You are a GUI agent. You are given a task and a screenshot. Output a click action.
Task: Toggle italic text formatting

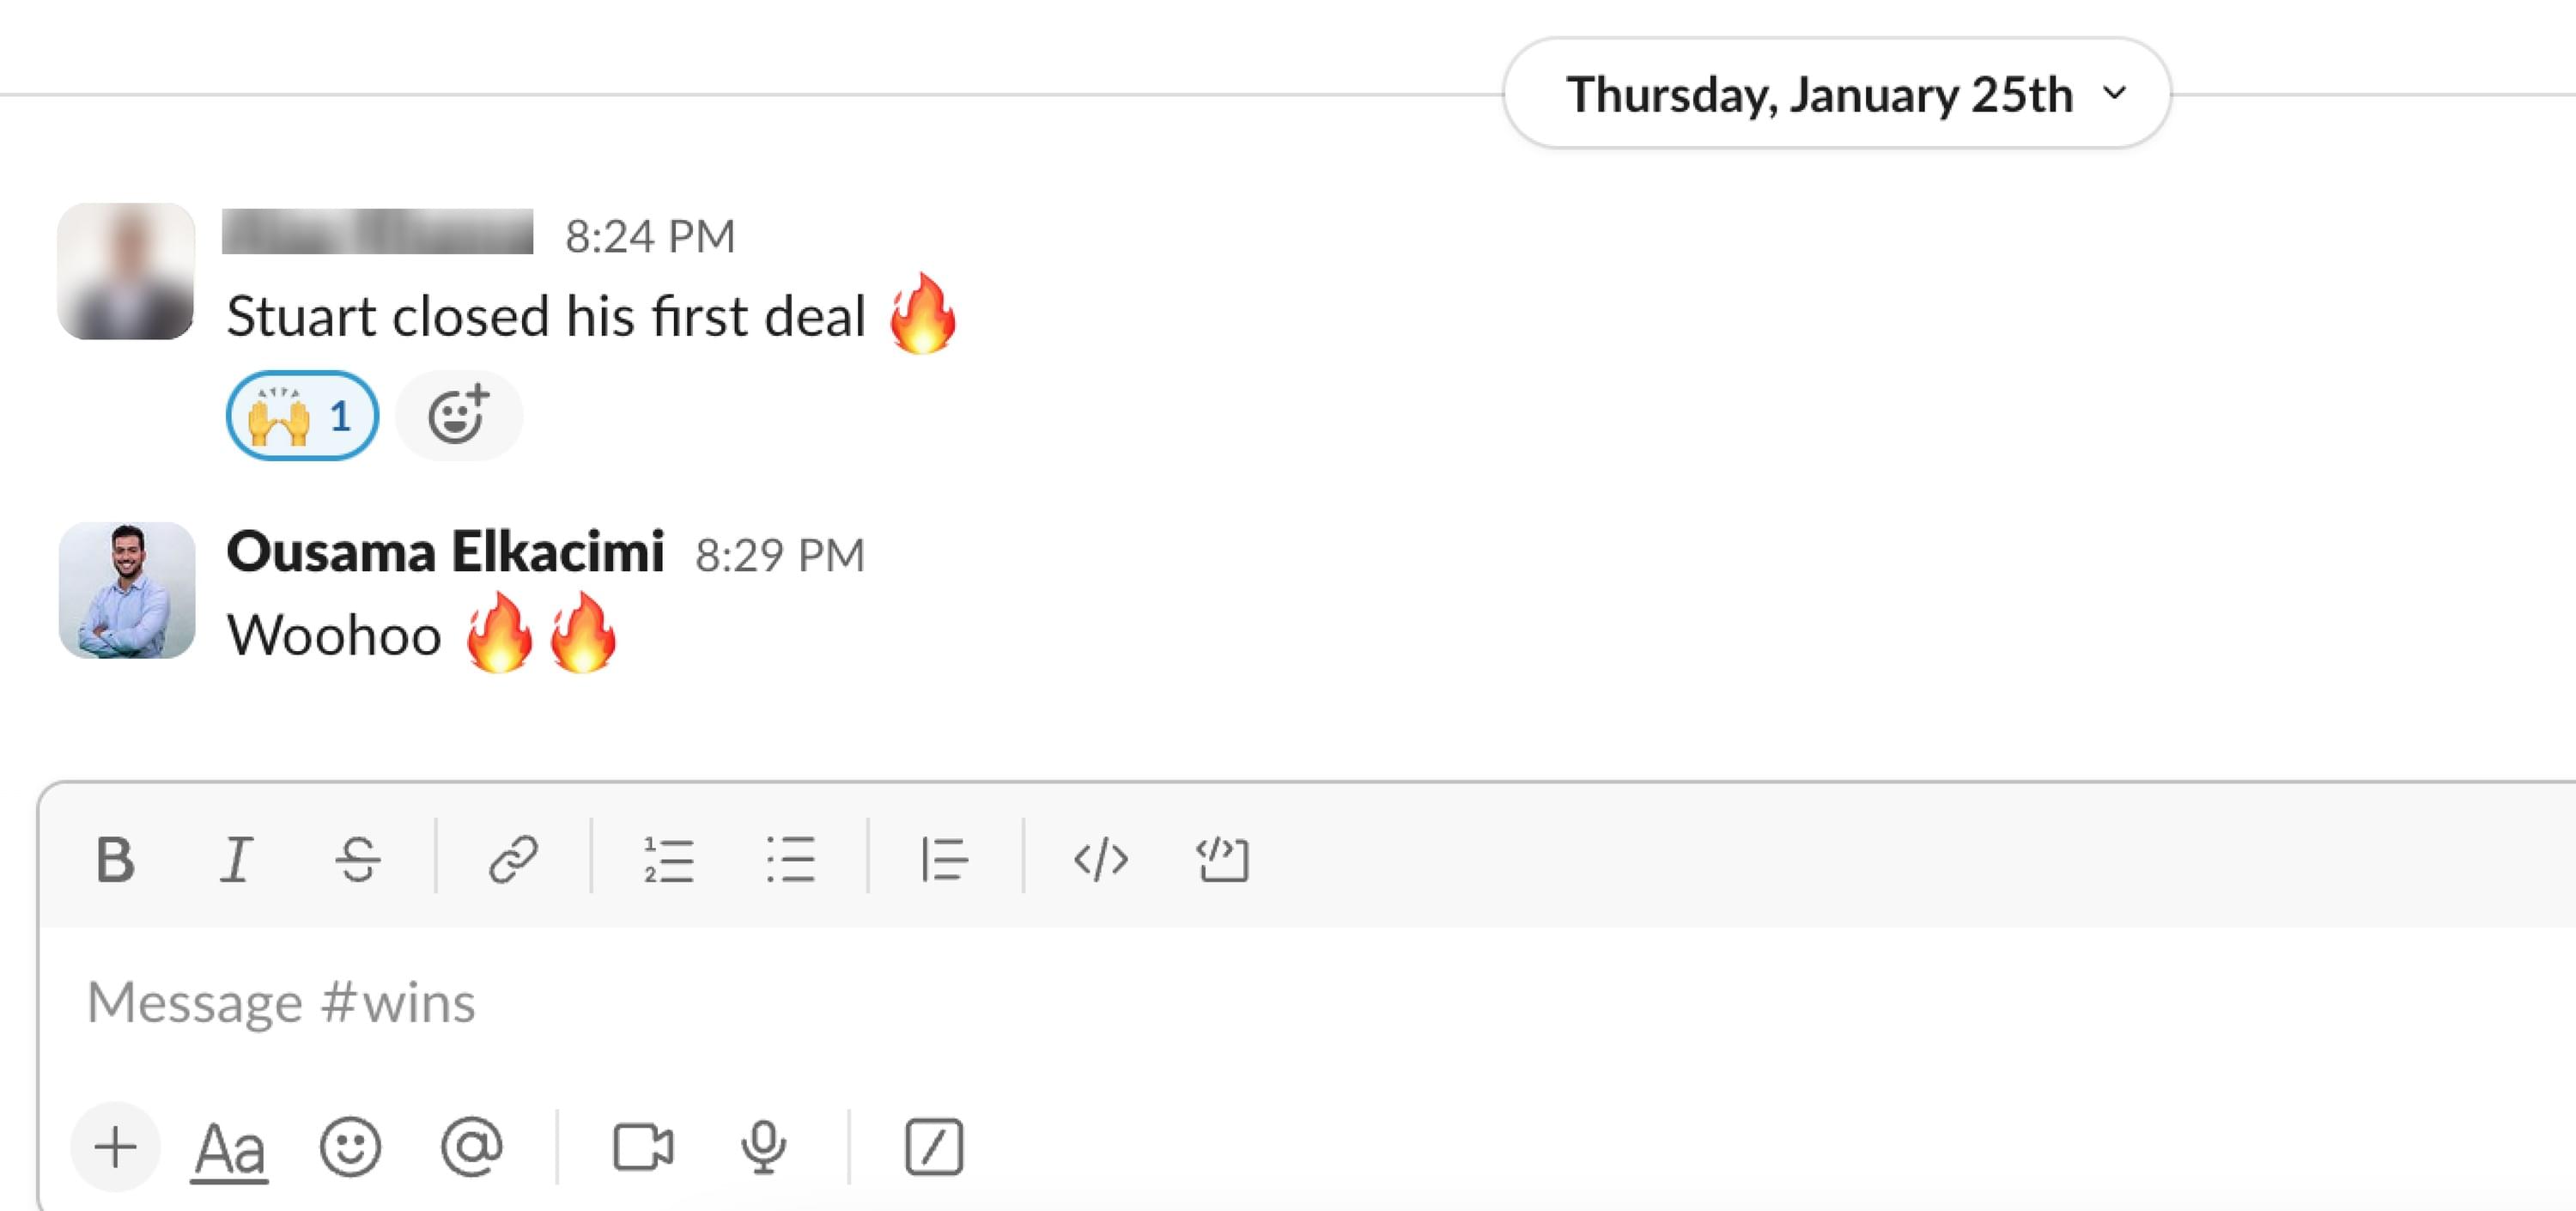pyautogui.click(x=236, y=859)
